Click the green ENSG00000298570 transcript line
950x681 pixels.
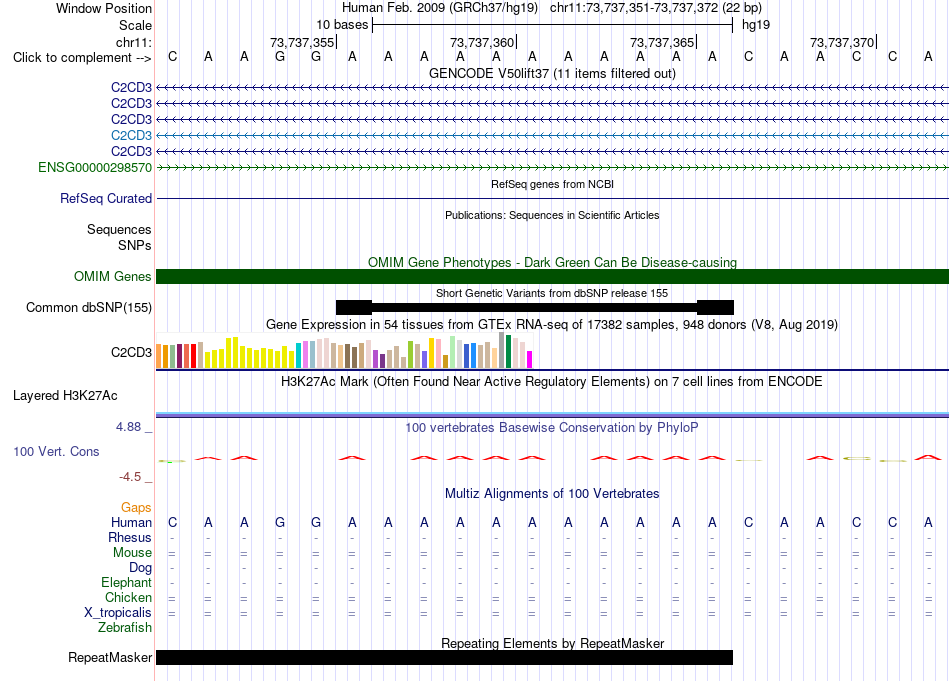point(552,167)
